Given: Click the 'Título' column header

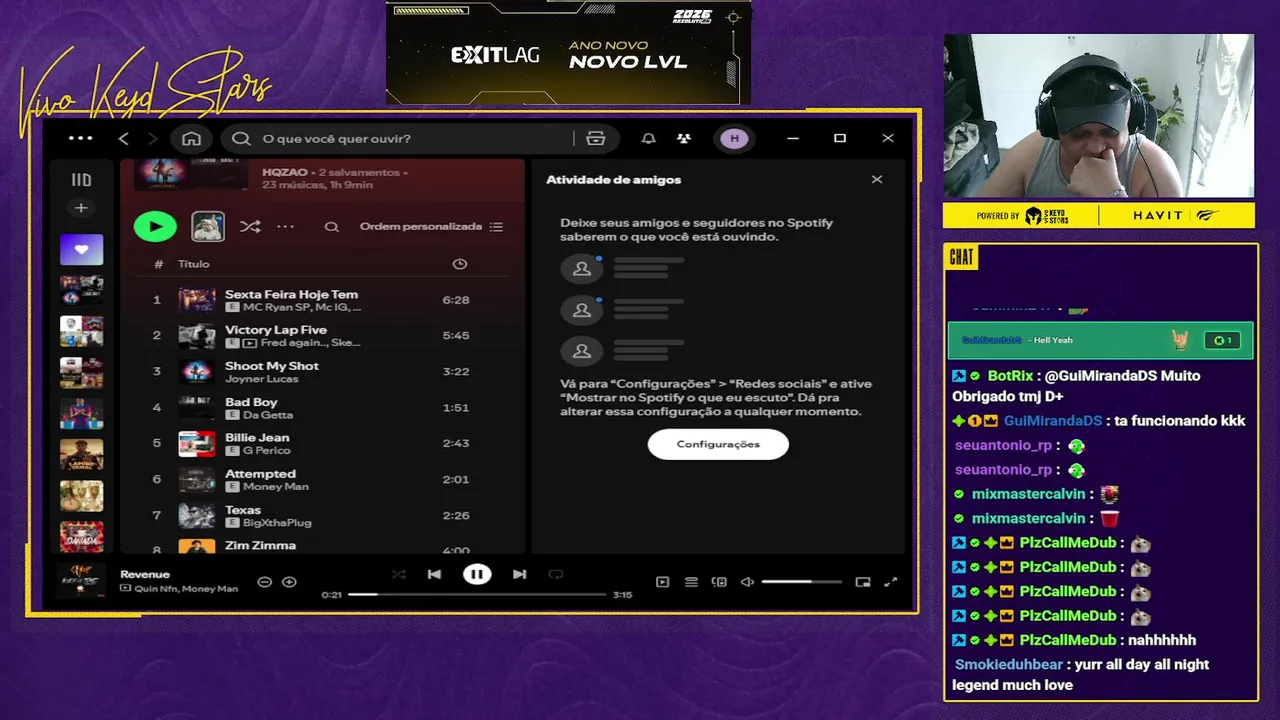Looking at the screenshot, I should coord(194,264).
